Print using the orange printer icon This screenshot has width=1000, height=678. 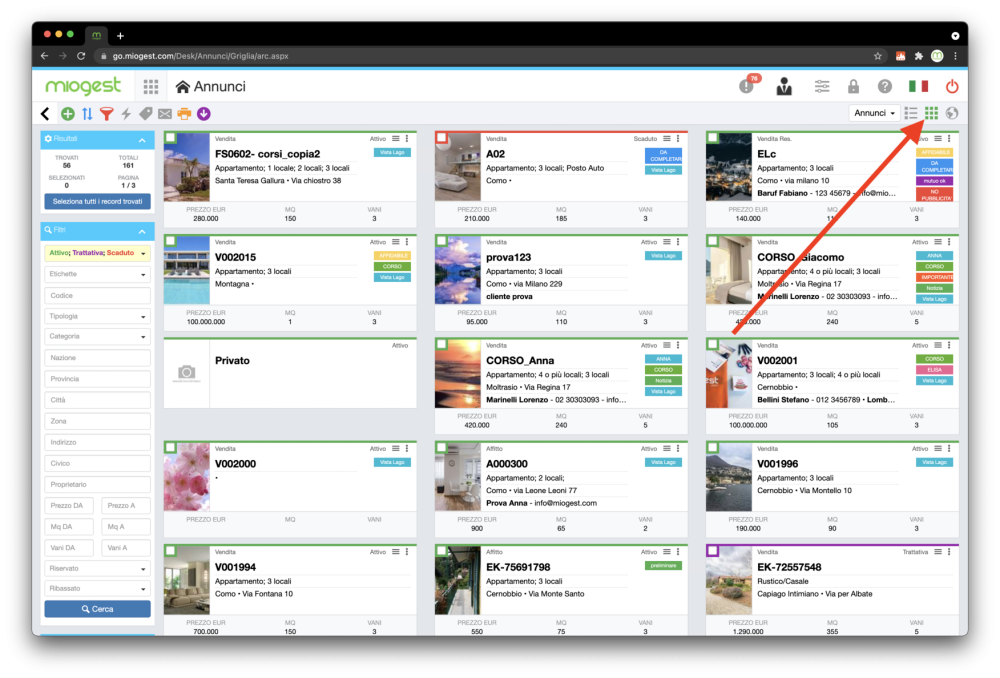point(184,114)
